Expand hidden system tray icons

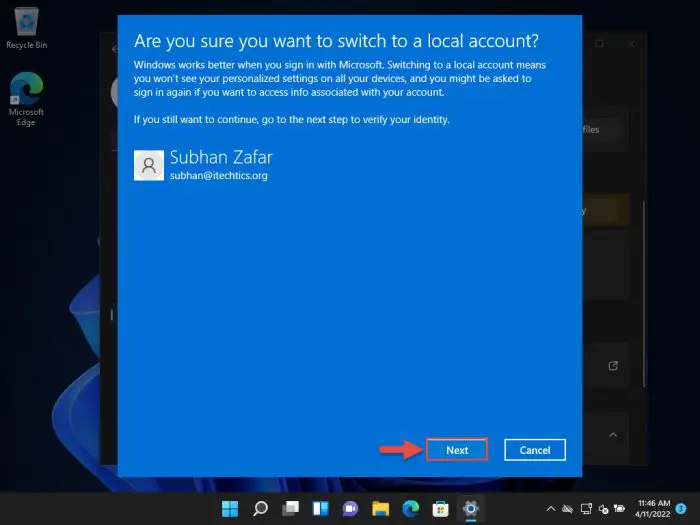coord(550,508)
